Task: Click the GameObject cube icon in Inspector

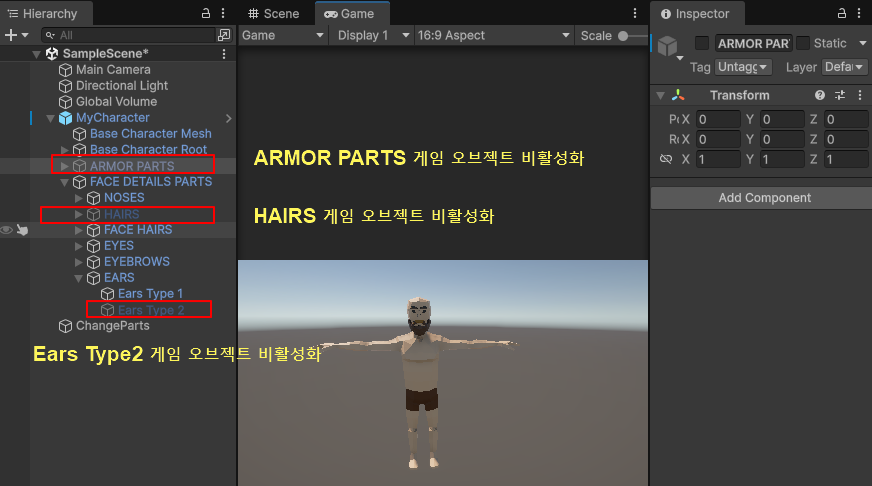Action: tap(667, 46)
